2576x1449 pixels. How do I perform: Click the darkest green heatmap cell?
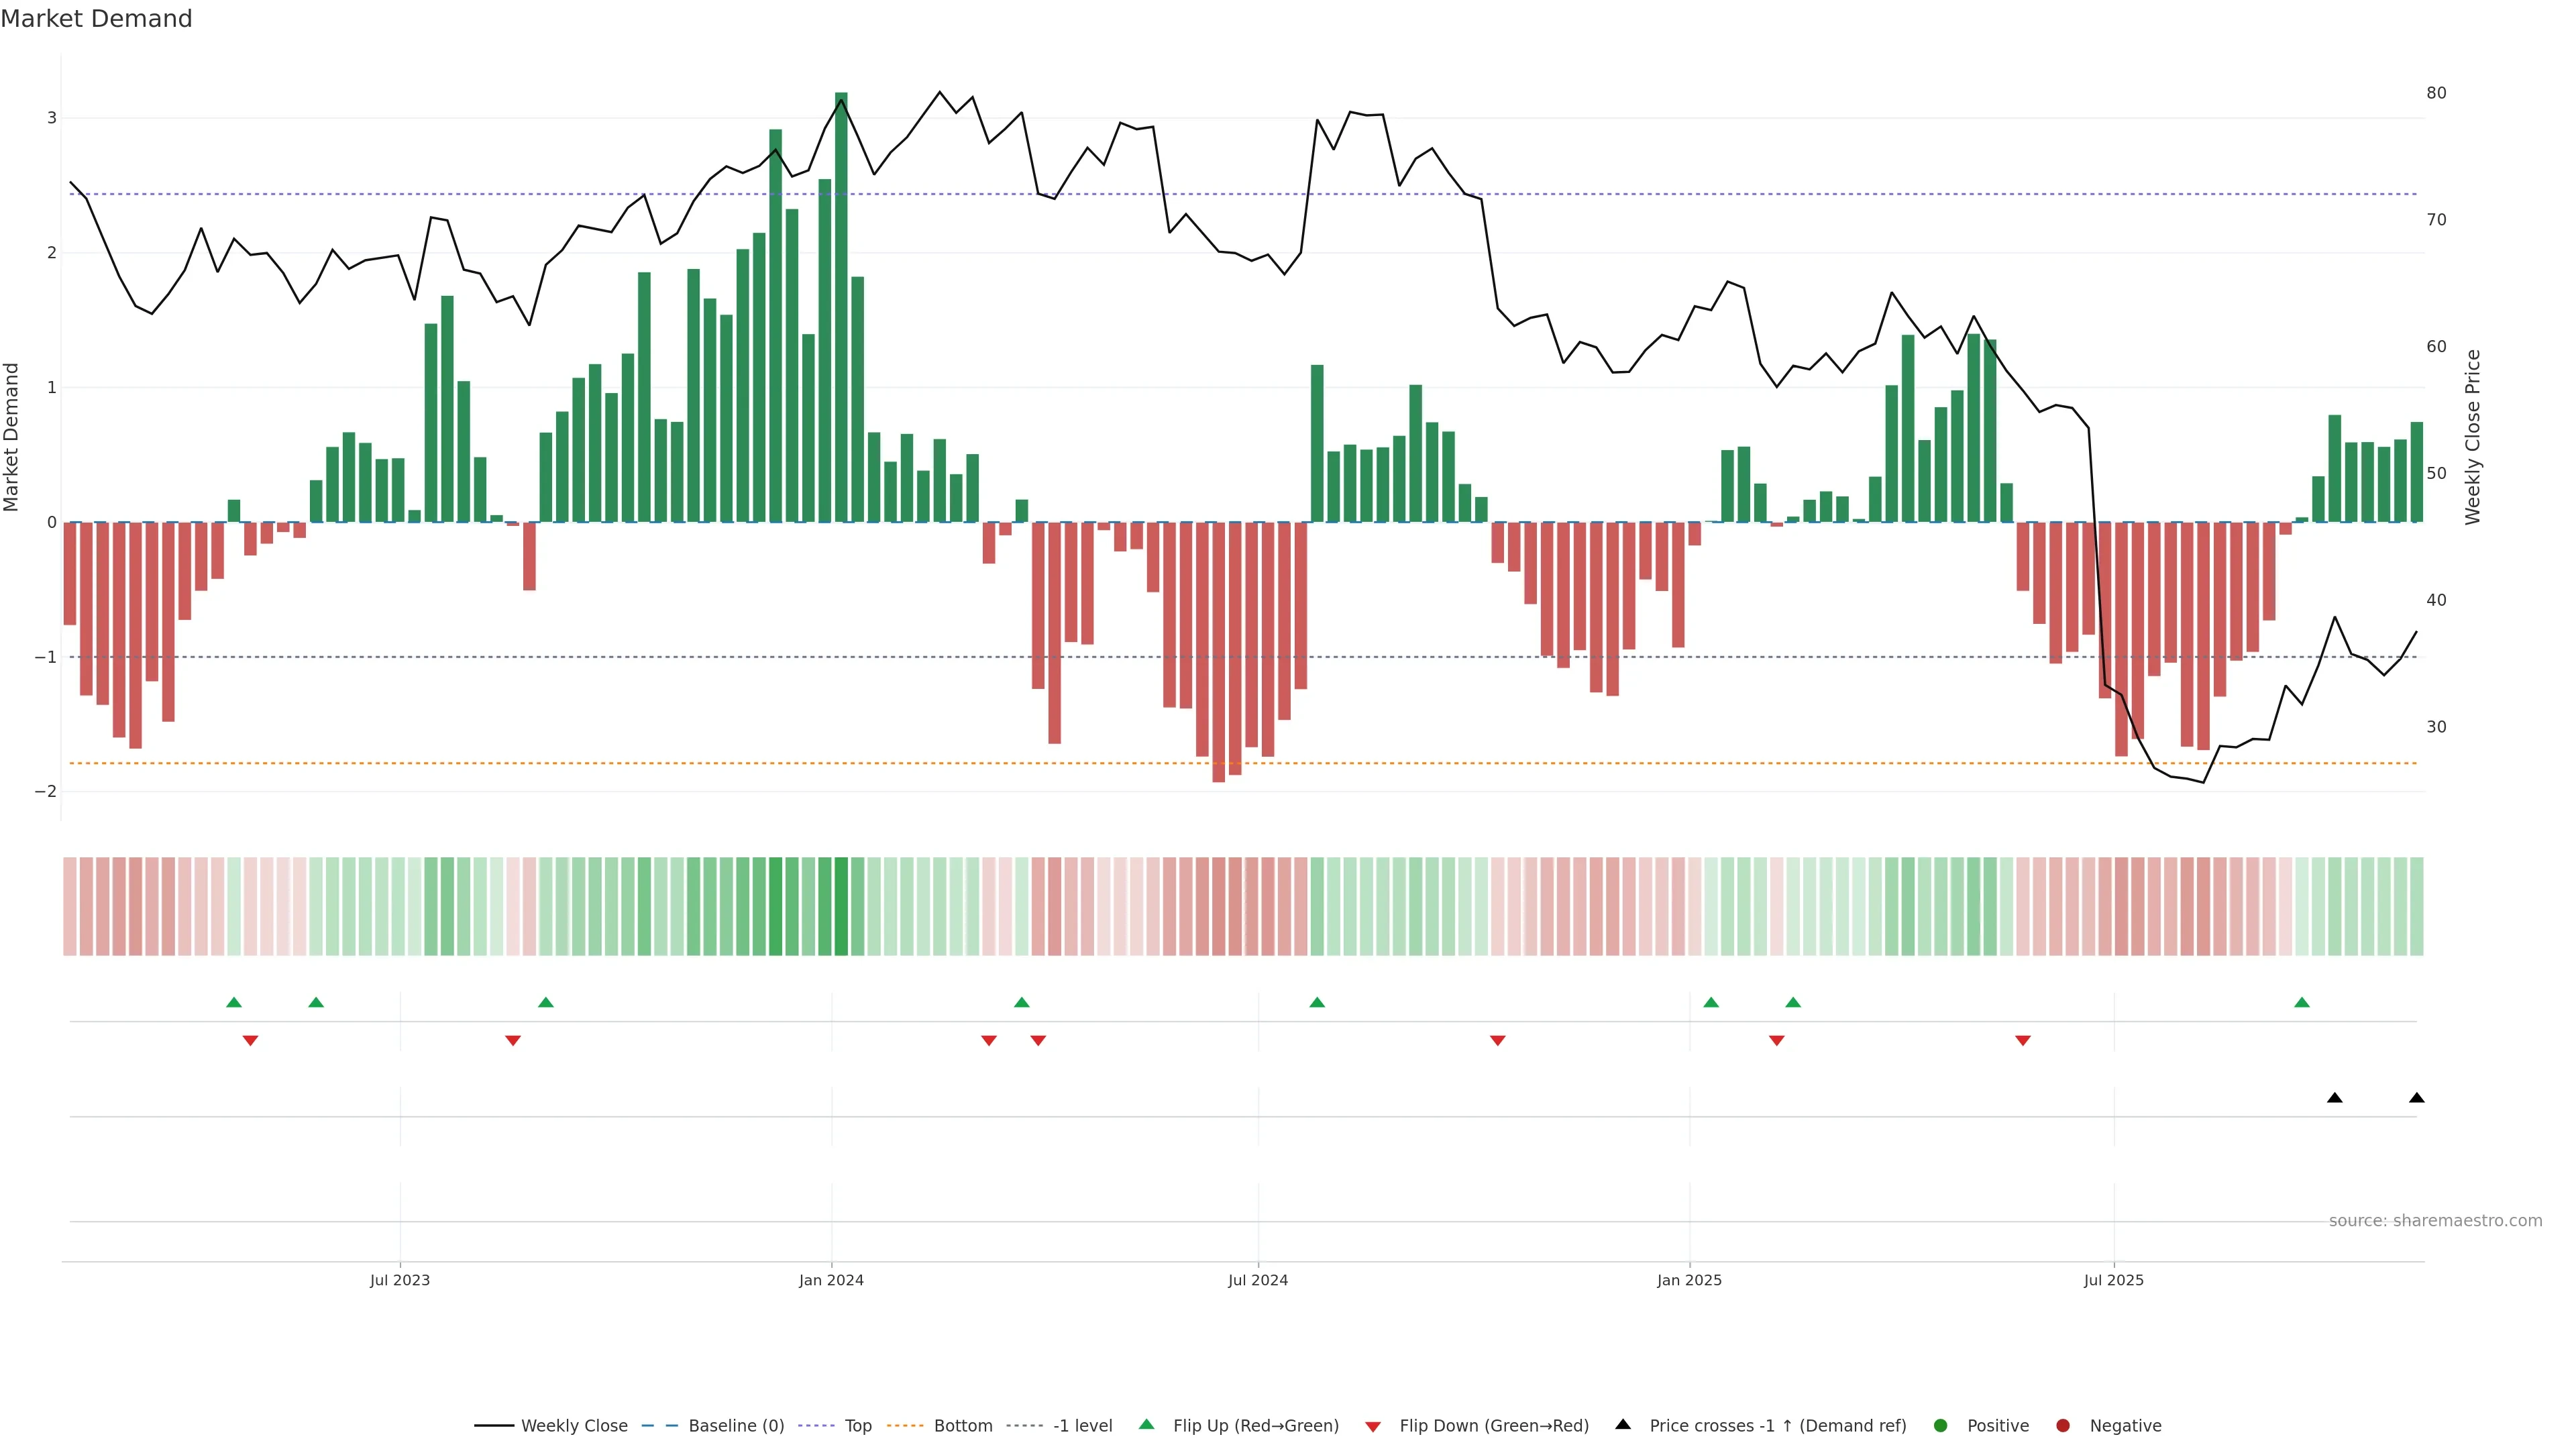841,906
